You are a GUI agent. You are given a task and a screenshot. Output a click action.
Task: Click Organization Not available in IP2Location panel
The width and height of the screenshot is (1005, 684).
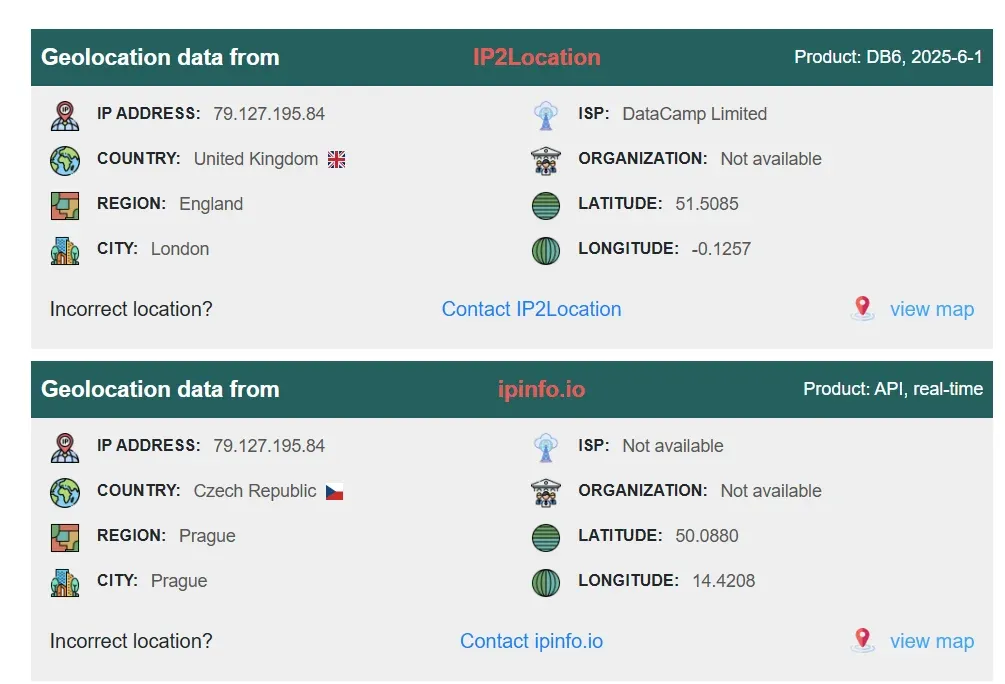(771, 159)
